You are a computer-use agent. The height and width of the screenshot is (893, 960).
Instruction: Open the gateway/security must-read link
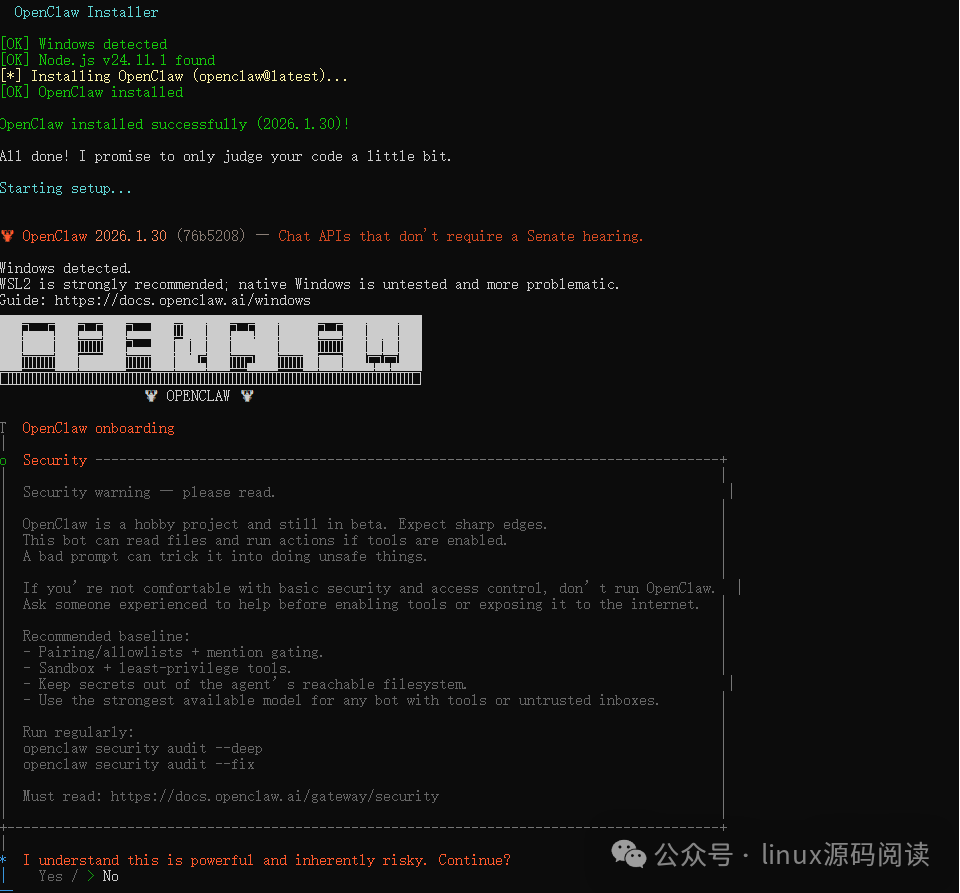[x=274, y=795]
